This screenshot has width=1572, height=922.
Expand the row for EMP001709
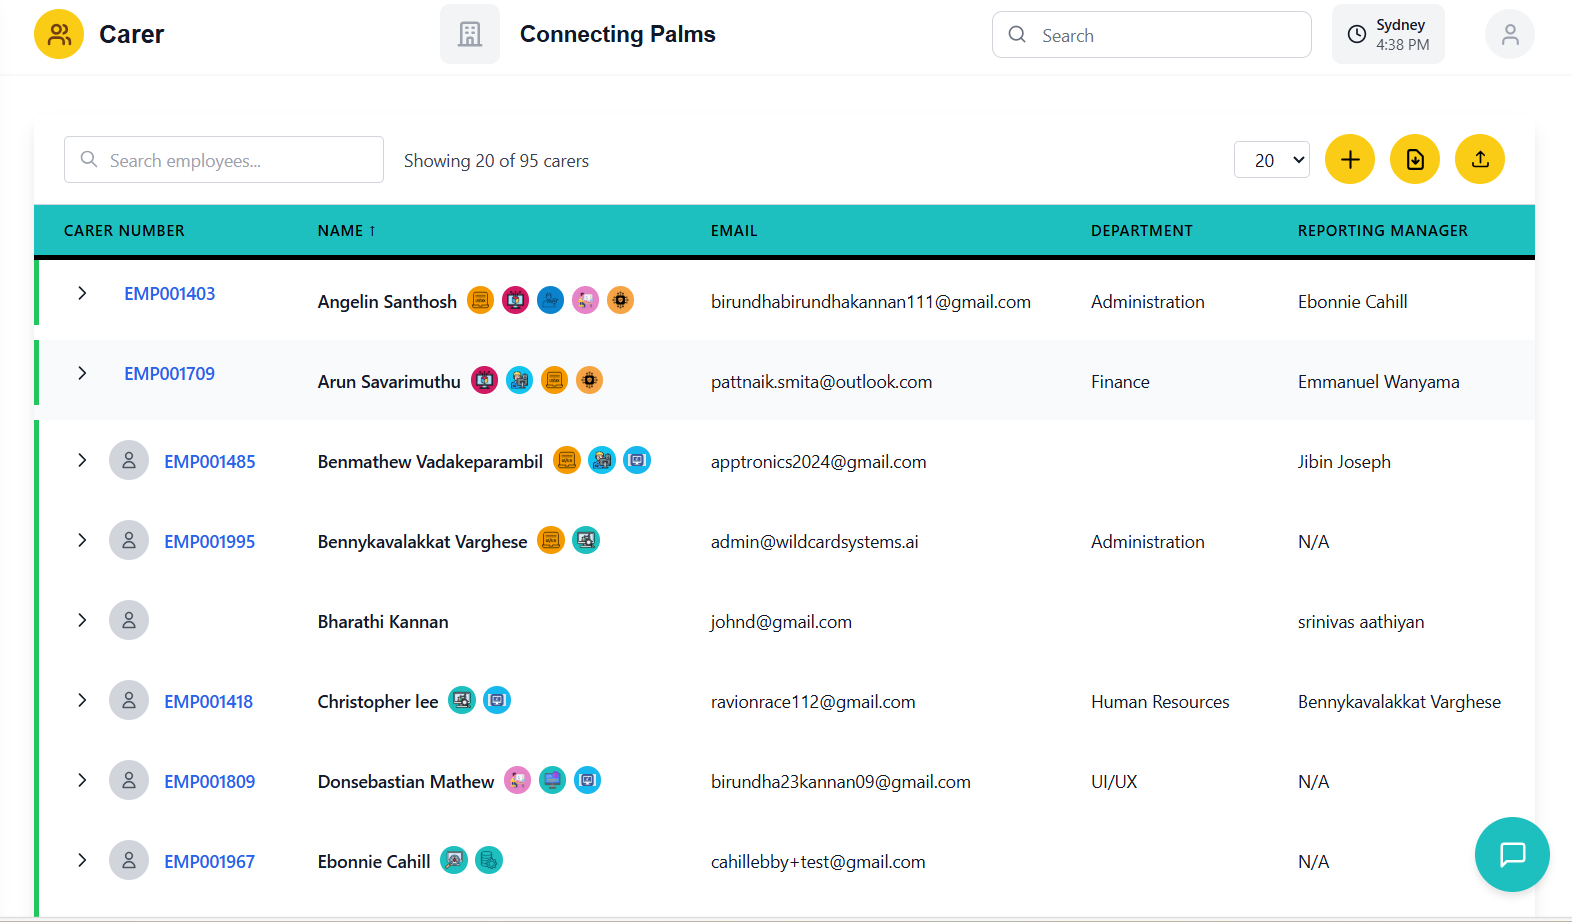point(82,373)
